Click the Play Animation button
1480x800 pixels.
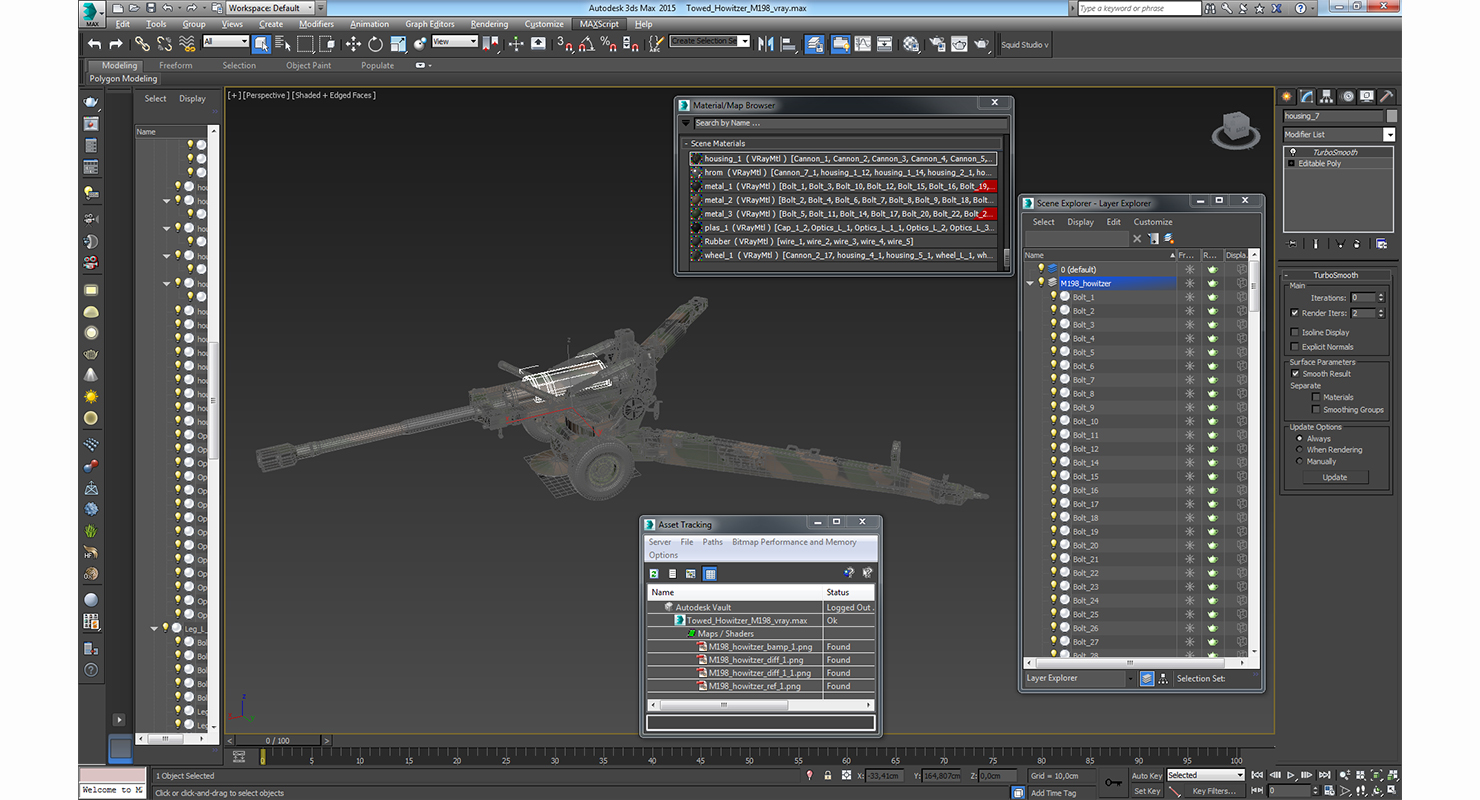pos(1291,775)
